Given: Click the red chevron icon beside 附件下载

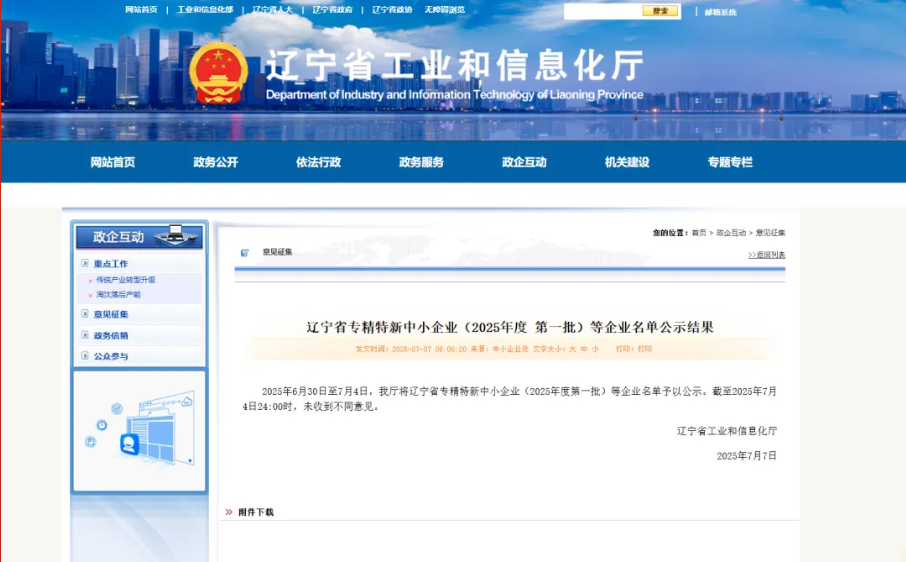Looking at the screenshot, I should [229, 512].
